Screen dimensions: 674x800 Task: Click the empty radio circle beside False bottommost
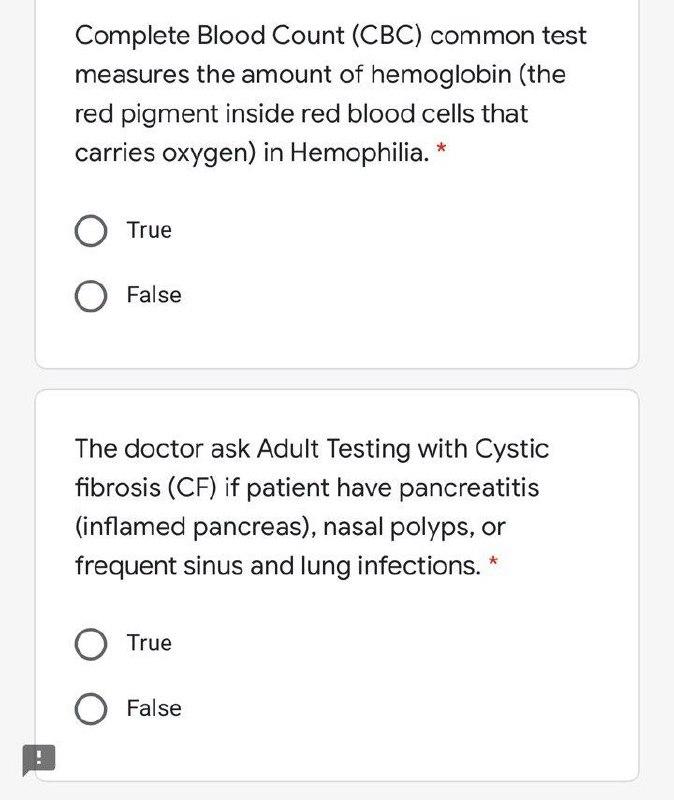[91, 708]
